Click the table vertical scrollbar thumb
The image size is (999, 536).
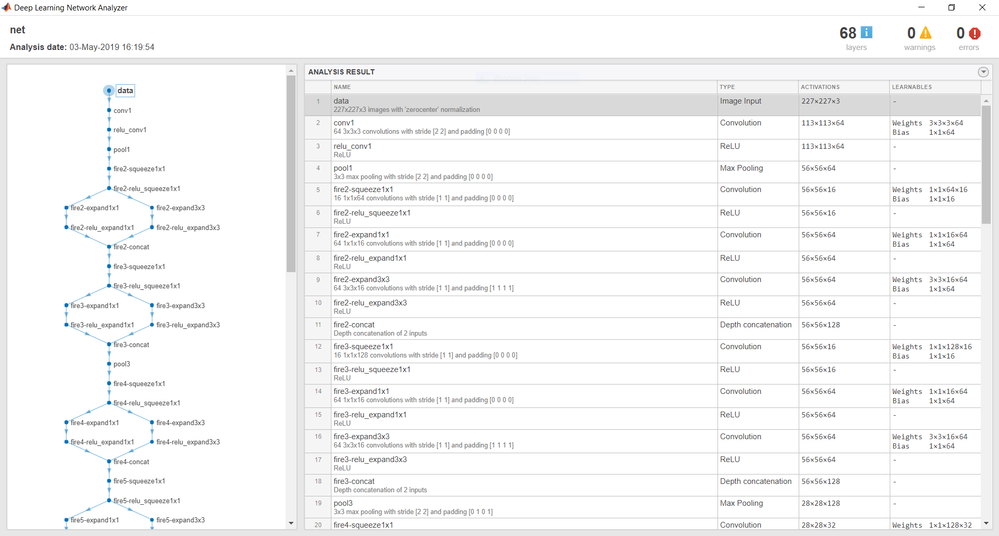coord(986,164)
